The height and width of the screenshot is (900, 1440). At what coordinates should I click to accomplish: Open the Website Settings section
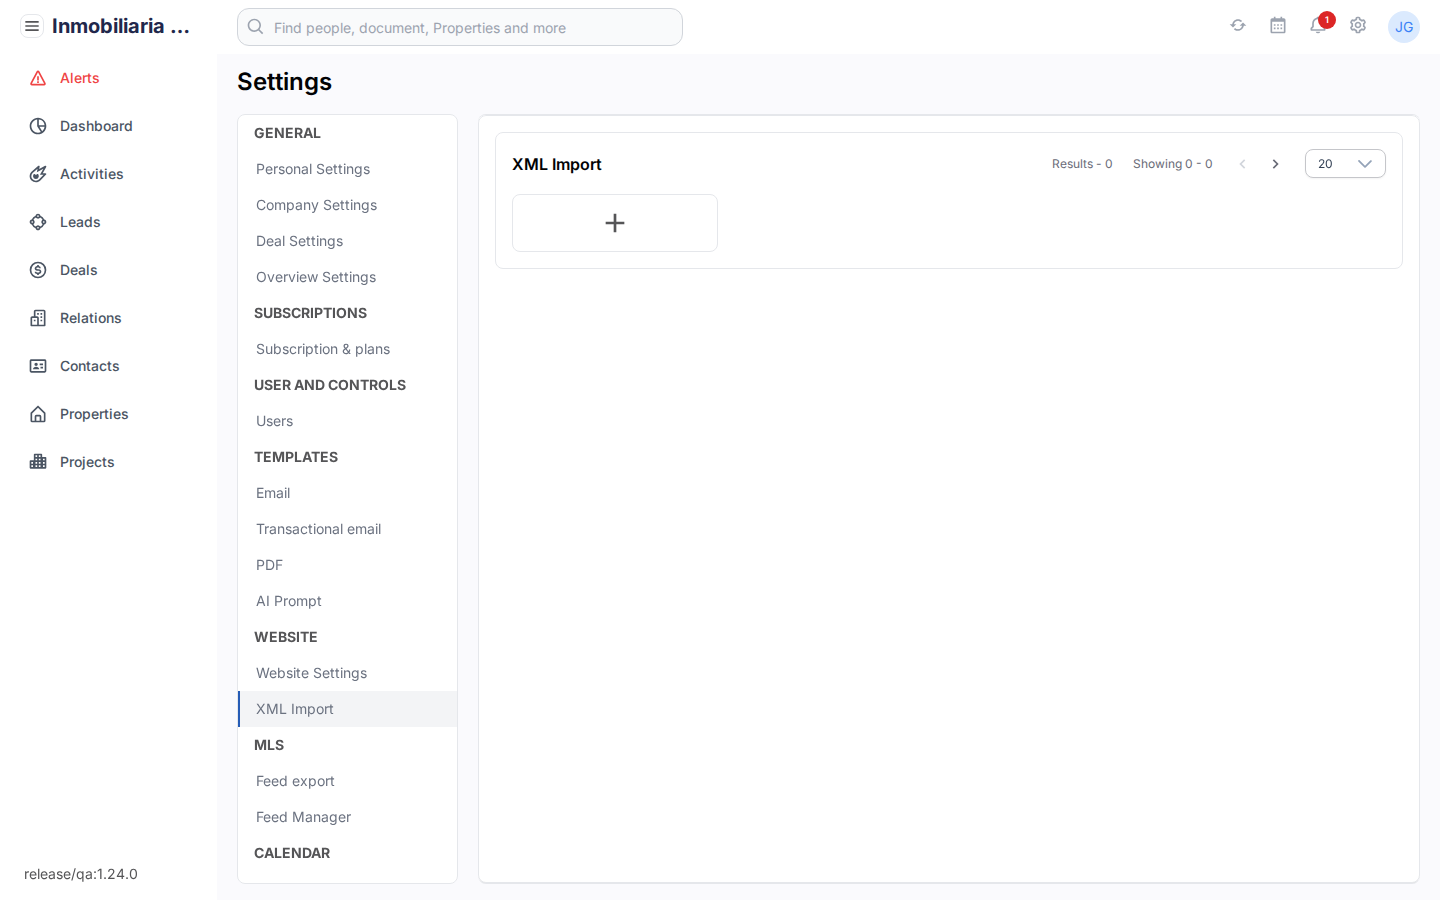click(311, 673)
